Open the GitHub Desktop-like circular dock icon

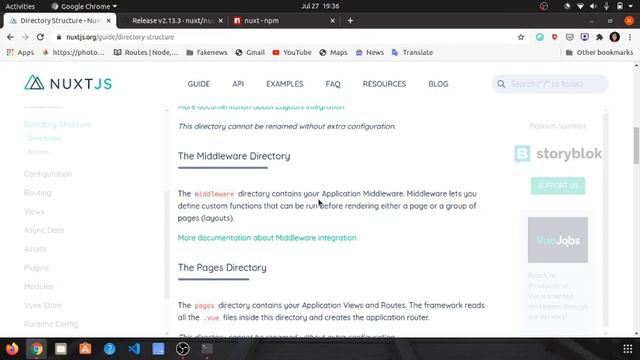[x=182, y=349]
